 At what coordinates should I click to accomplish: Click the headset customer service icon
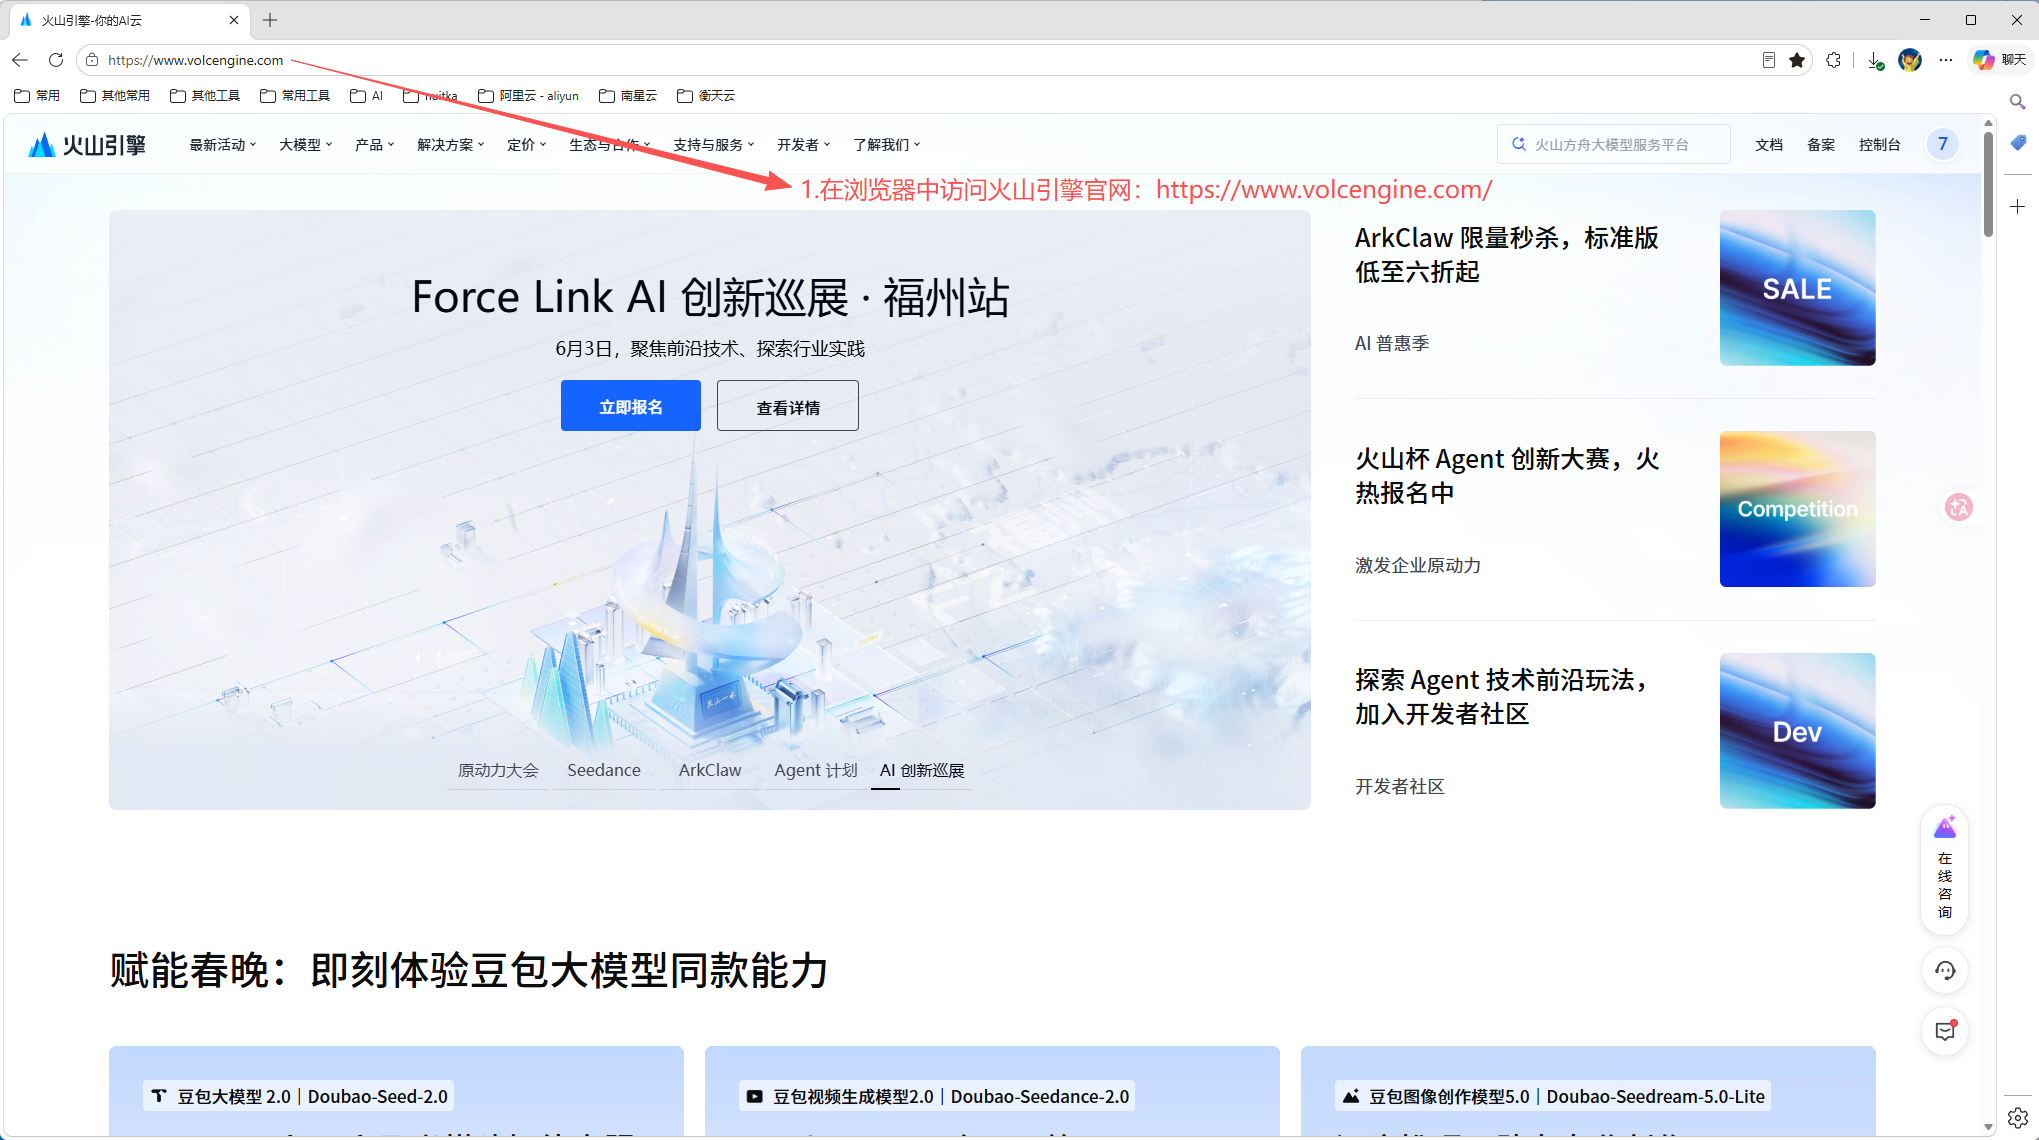pyautogui.click(x=1945, y=970)
